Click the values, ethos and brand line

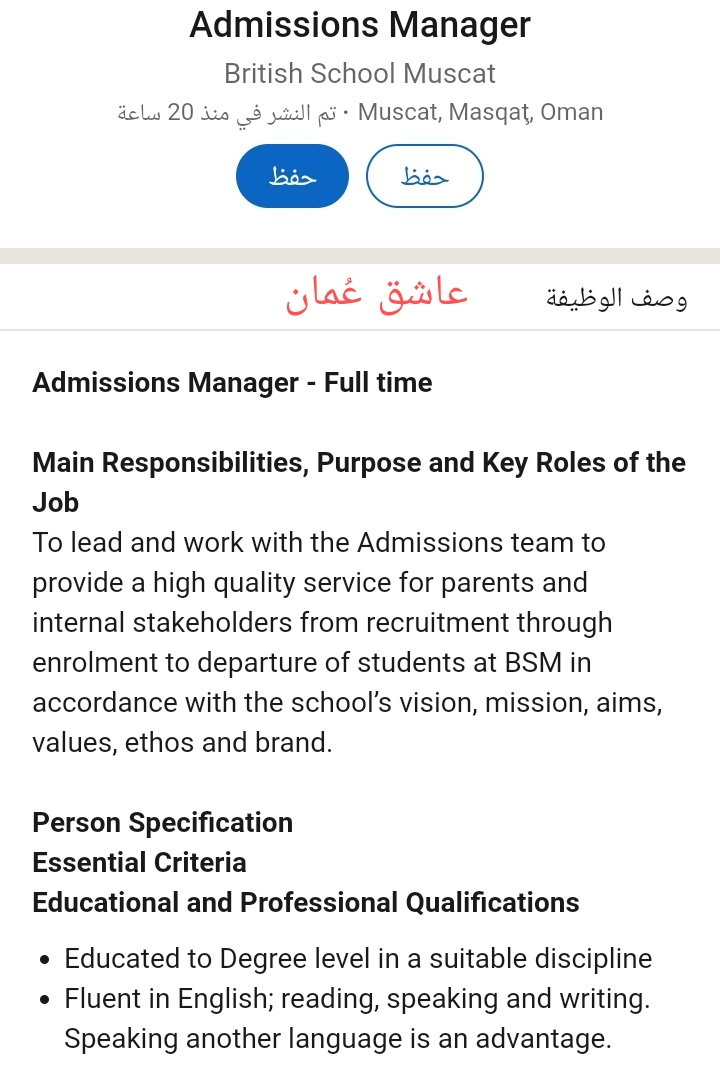click(x=182, y=742)
